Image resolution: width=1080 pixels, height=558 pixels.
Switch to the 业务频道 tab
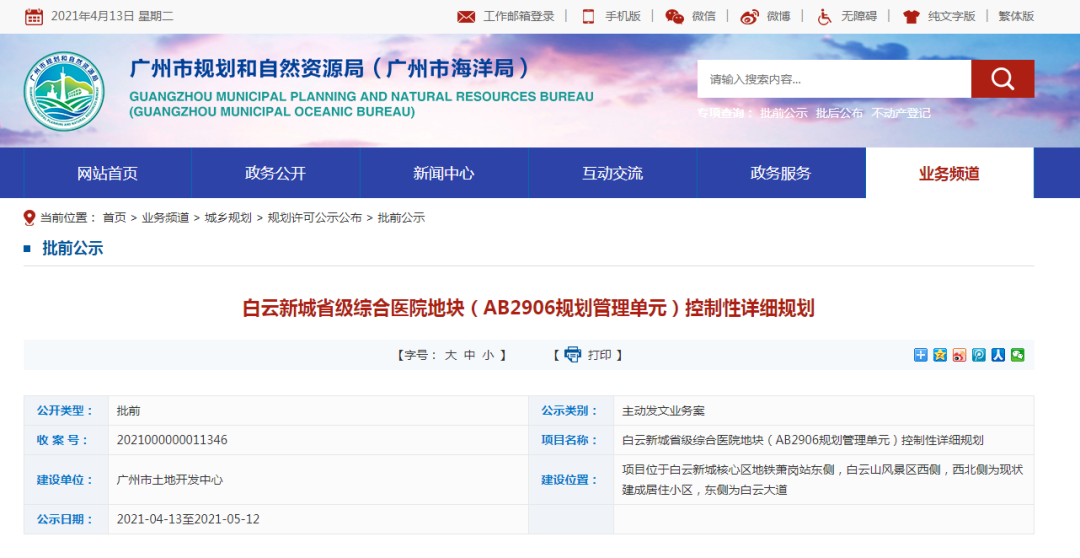pyautogui.click(x=949, y=173)
